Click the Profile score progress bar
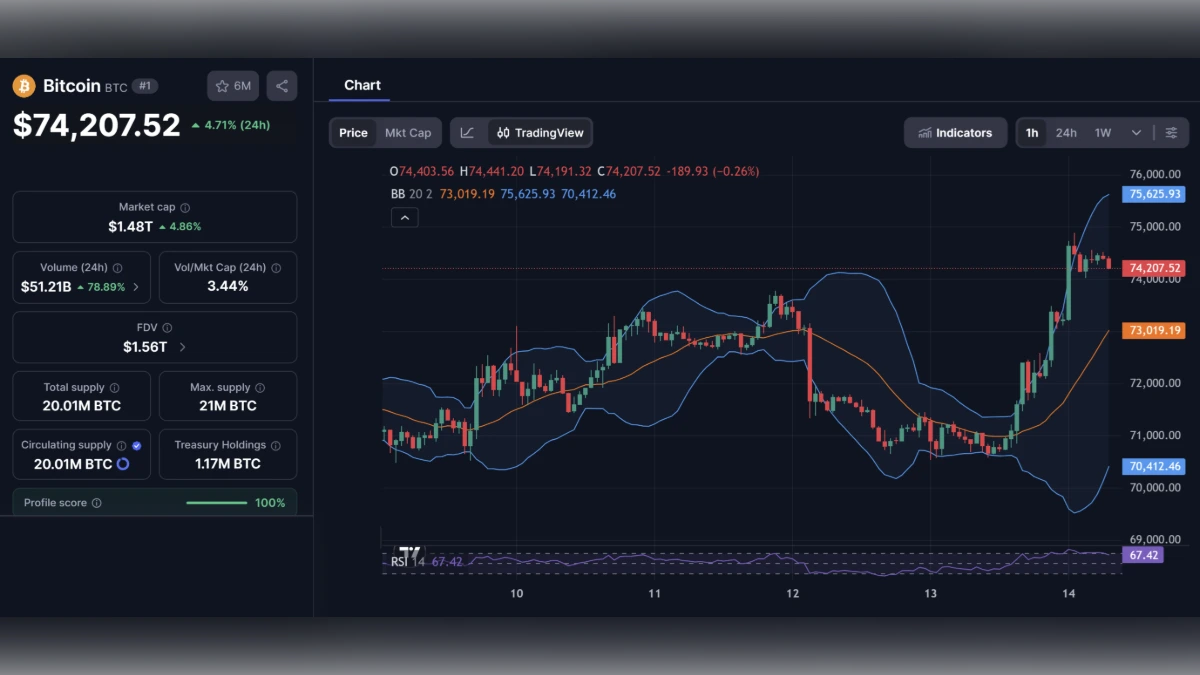The height and width of the screenshot is (675, 1200). 216,503
